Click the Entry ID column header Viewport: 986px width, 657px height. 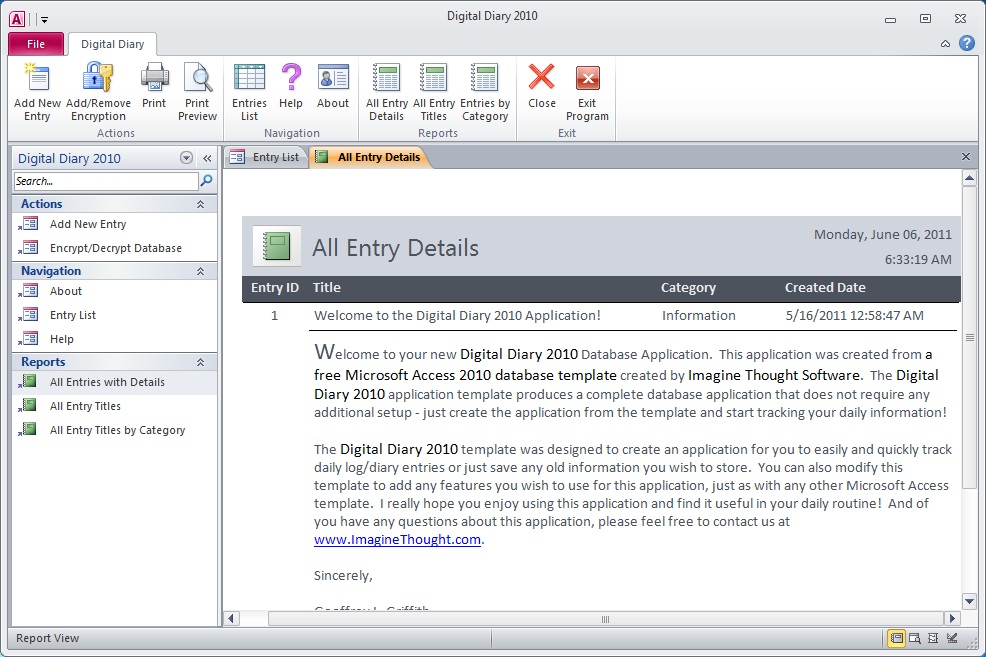[275, 288]
